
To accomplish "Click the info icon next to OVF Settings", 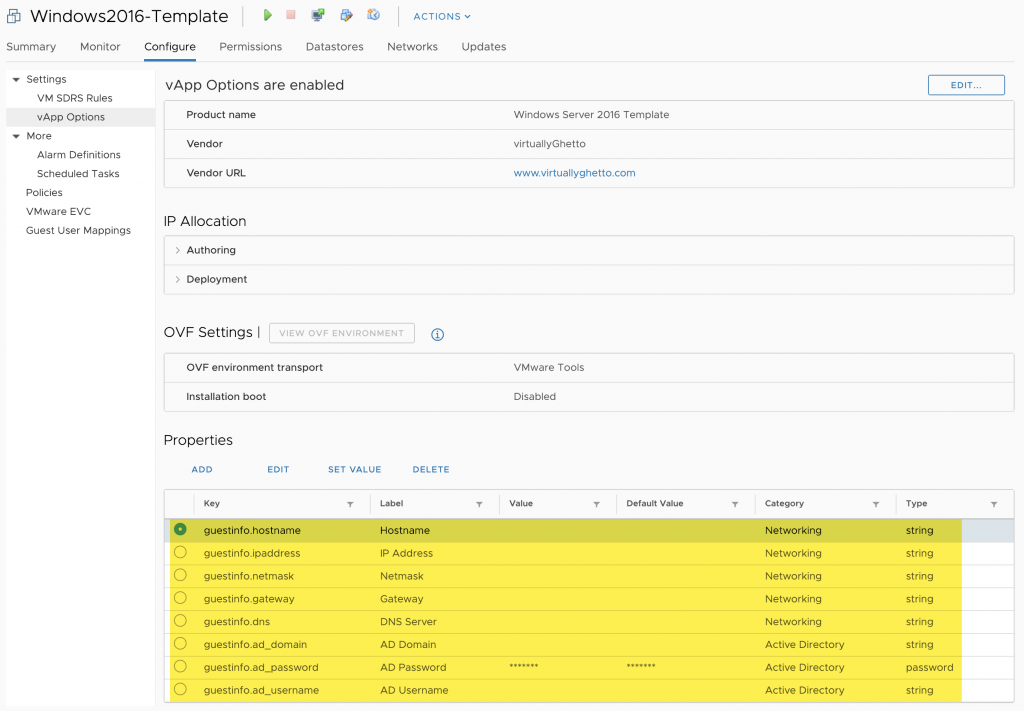I will [x=437, y=335].
